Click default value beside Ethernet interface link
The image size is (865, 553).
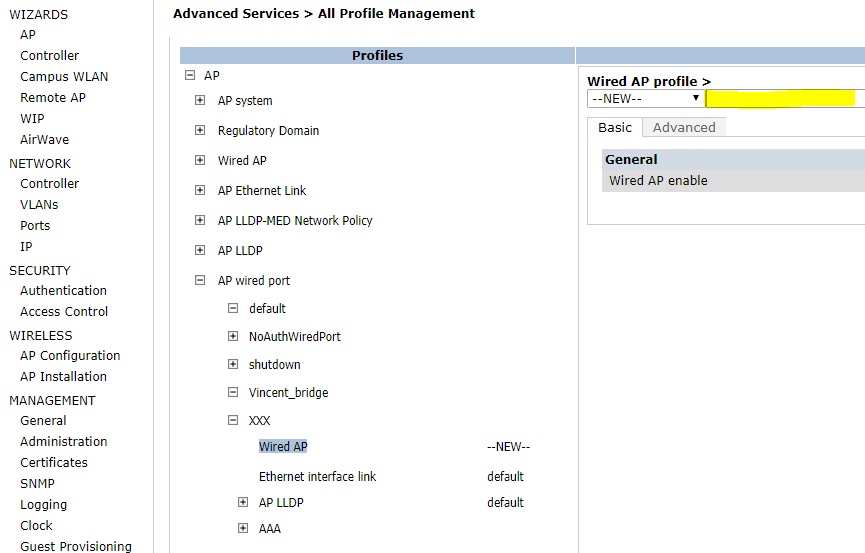[x=505, y=477]
